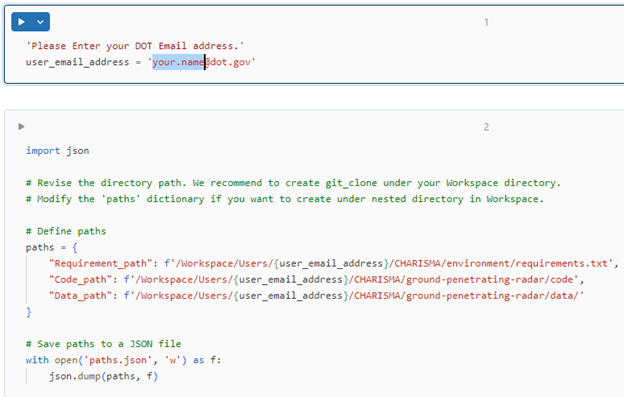The height and width of the screenshot is (397, 624).
Task: Click the 'json.dump(paths, f)' line
Action: (x=103, y=376)
